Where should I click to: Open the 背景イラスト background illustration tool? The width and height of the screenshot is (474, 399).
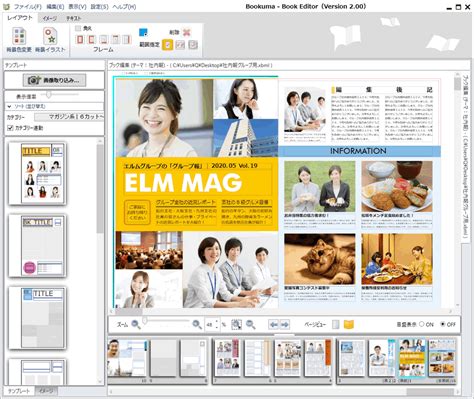50,40
